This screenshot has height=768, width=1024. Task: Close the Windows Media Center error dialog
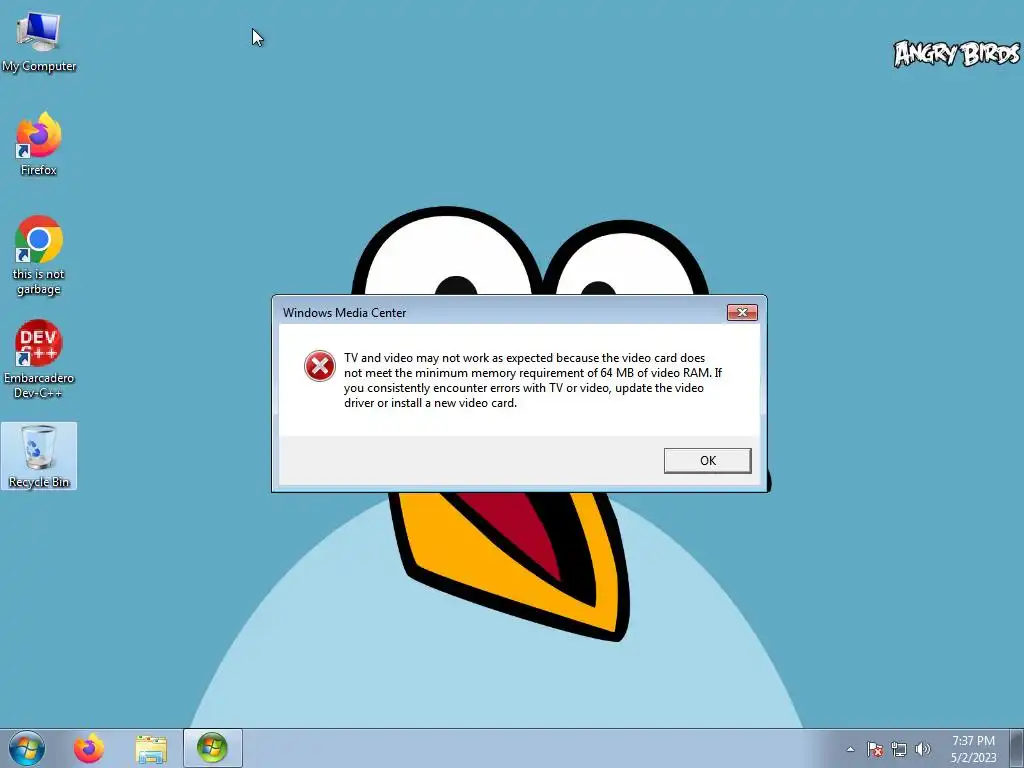click(742, 312)
